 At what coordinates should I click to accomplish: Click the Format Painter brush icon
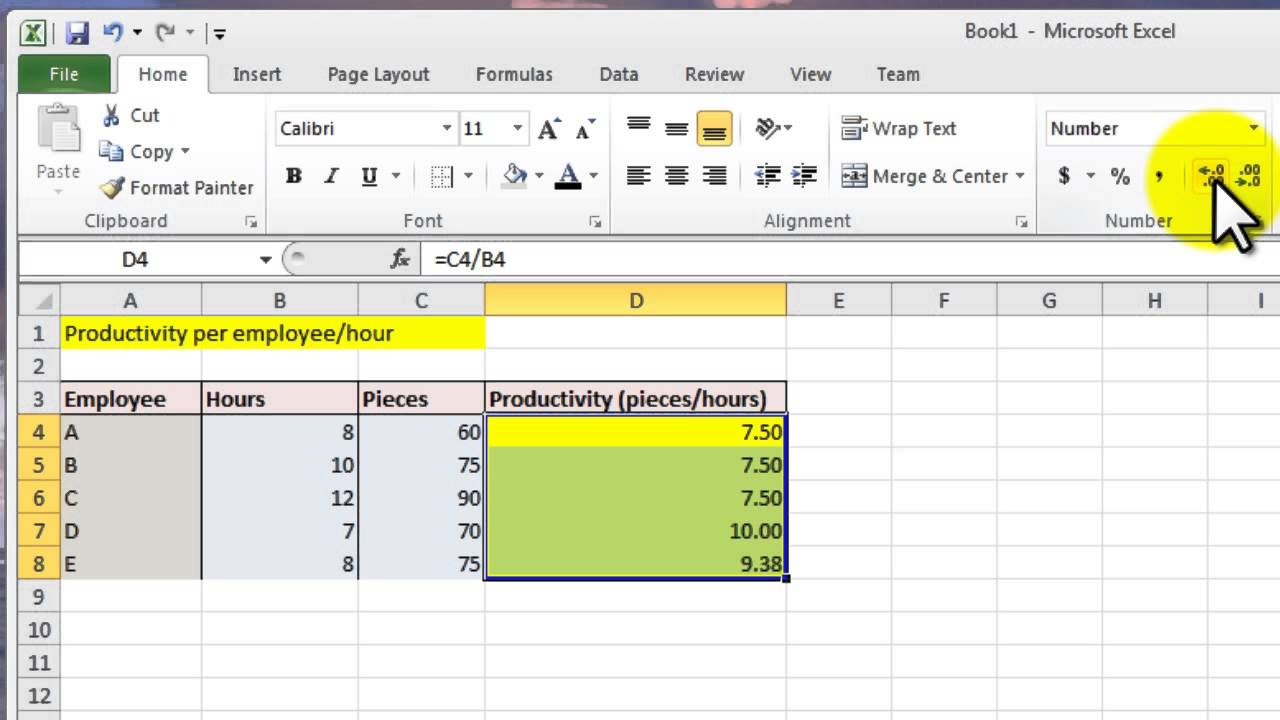(113, 188)
